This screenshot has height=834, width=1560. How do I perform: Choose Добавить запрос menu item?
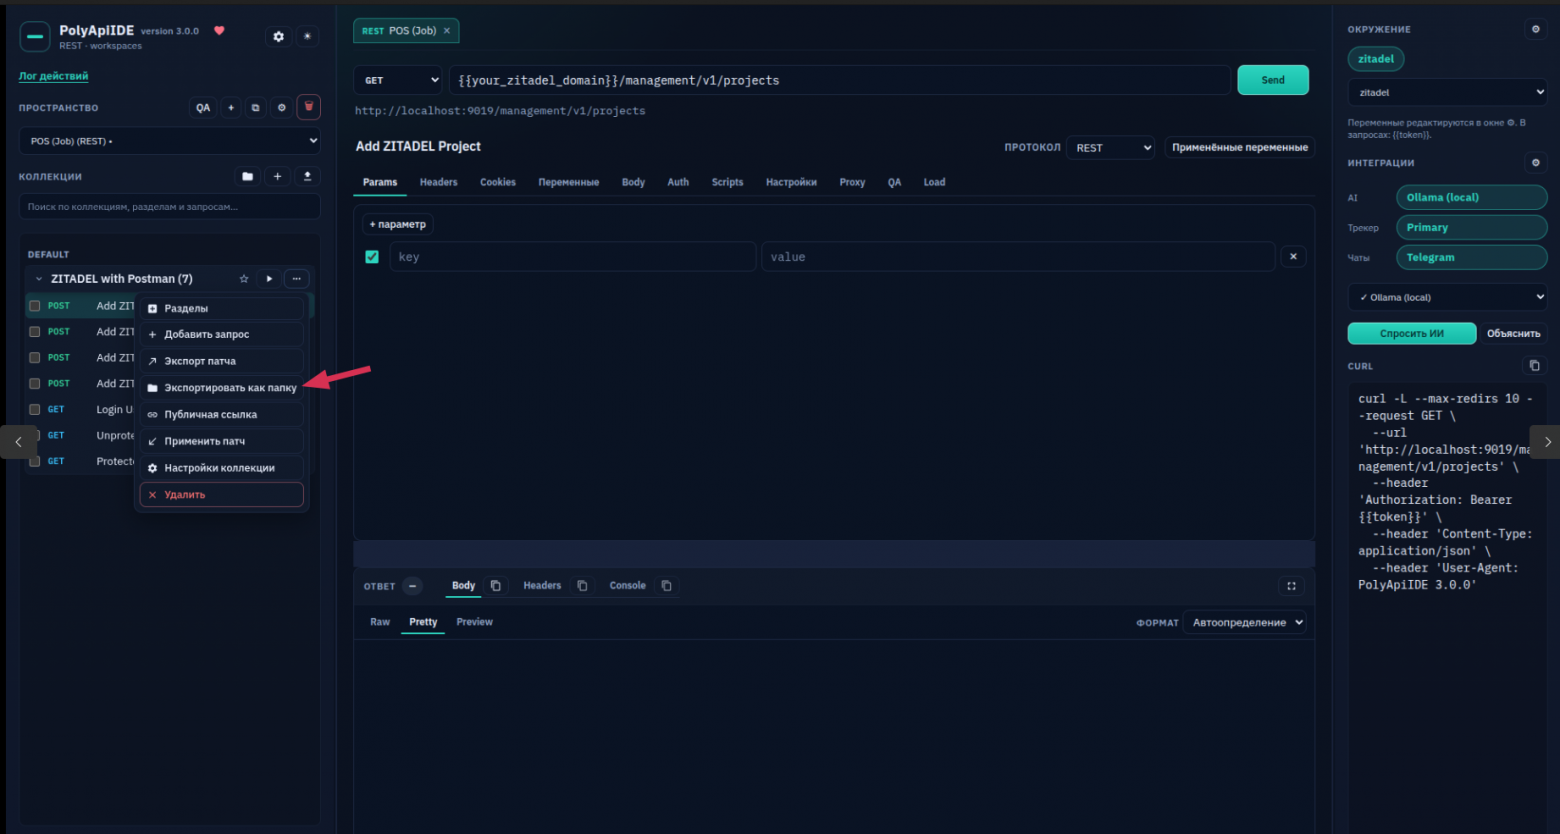click(222, 334)
